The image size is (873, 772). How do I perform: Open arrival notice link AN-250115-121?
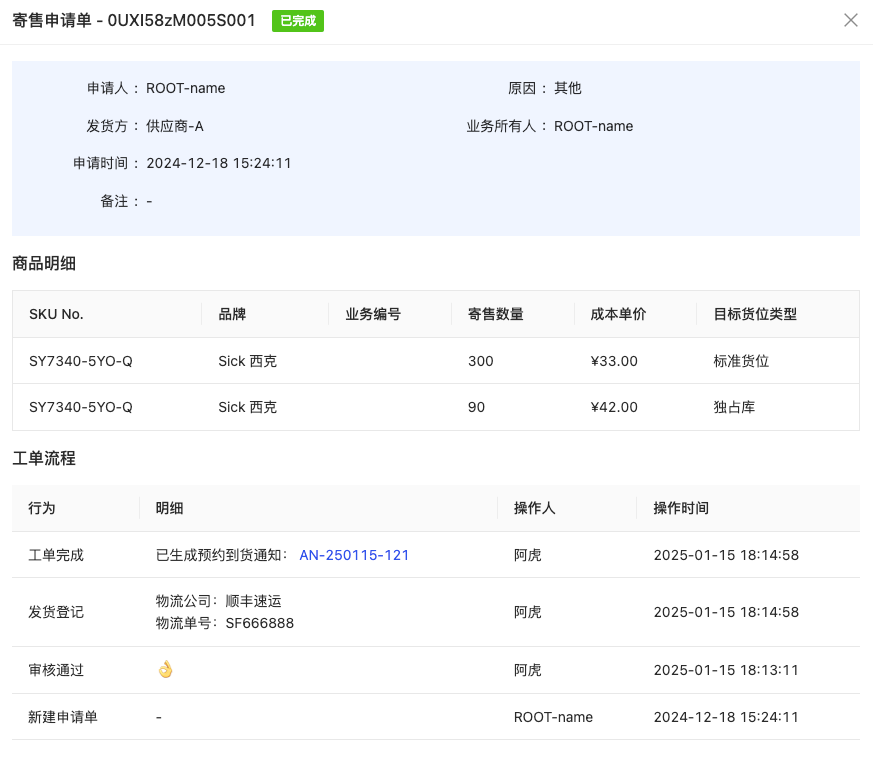354,555
